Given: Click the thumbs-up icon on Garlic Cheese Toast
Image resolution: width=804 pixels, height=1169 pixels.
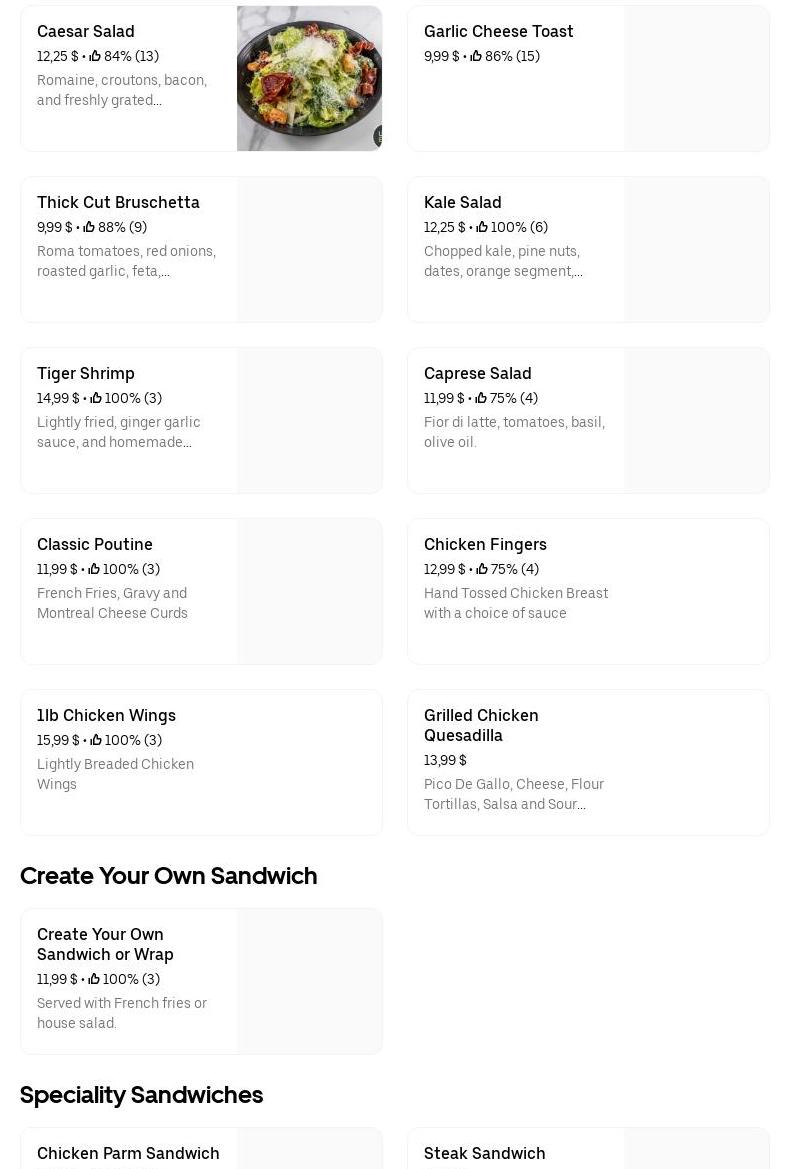Looking at the screenshot, I should (476, 57).
